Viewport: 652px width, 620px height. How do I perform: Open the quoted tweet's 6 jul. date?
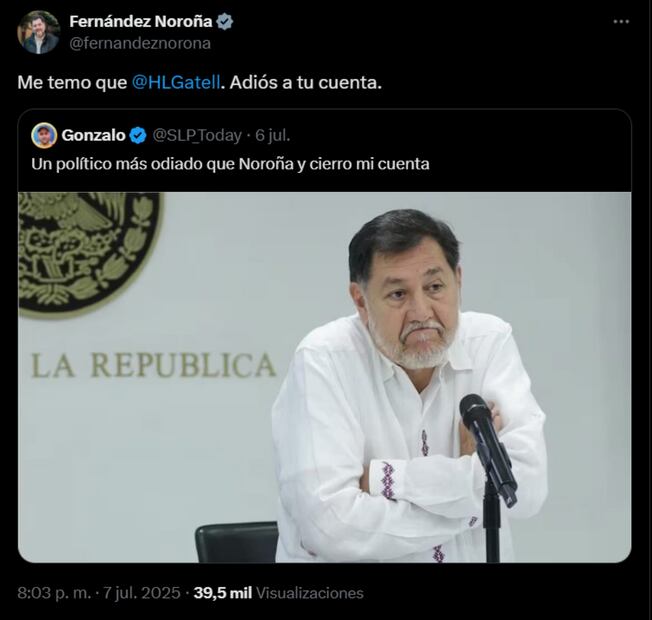pyautogui.click(x=272, y=135)
